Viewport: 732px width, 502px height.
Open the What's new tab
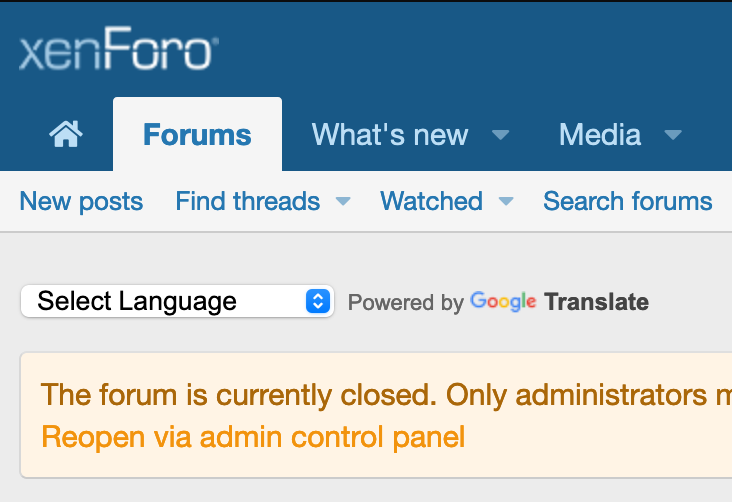click(390, 135)
